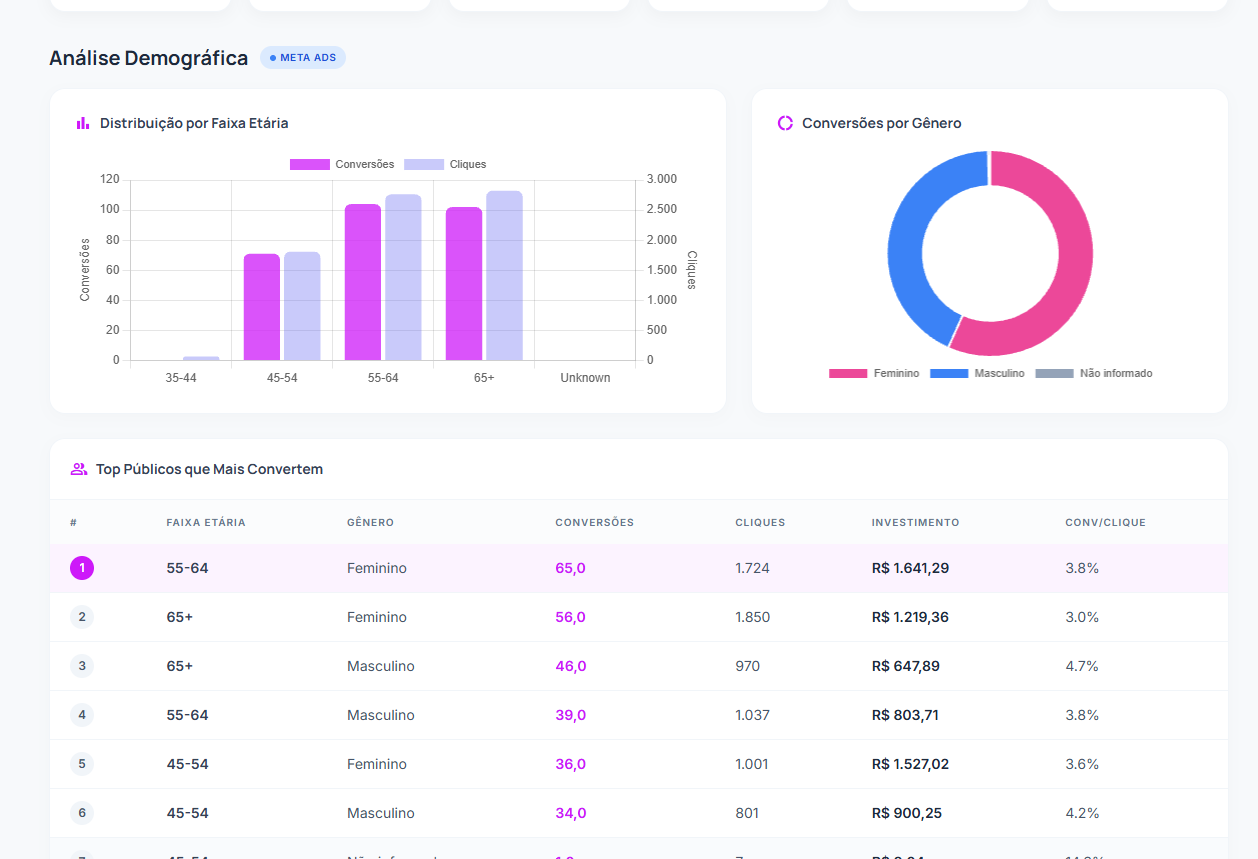Click the bar chart icon beside Distribuição por Faixa Etária
The height and width of the screenshot is (859, 1258).
pyautogui.click(x=83, y=123)
